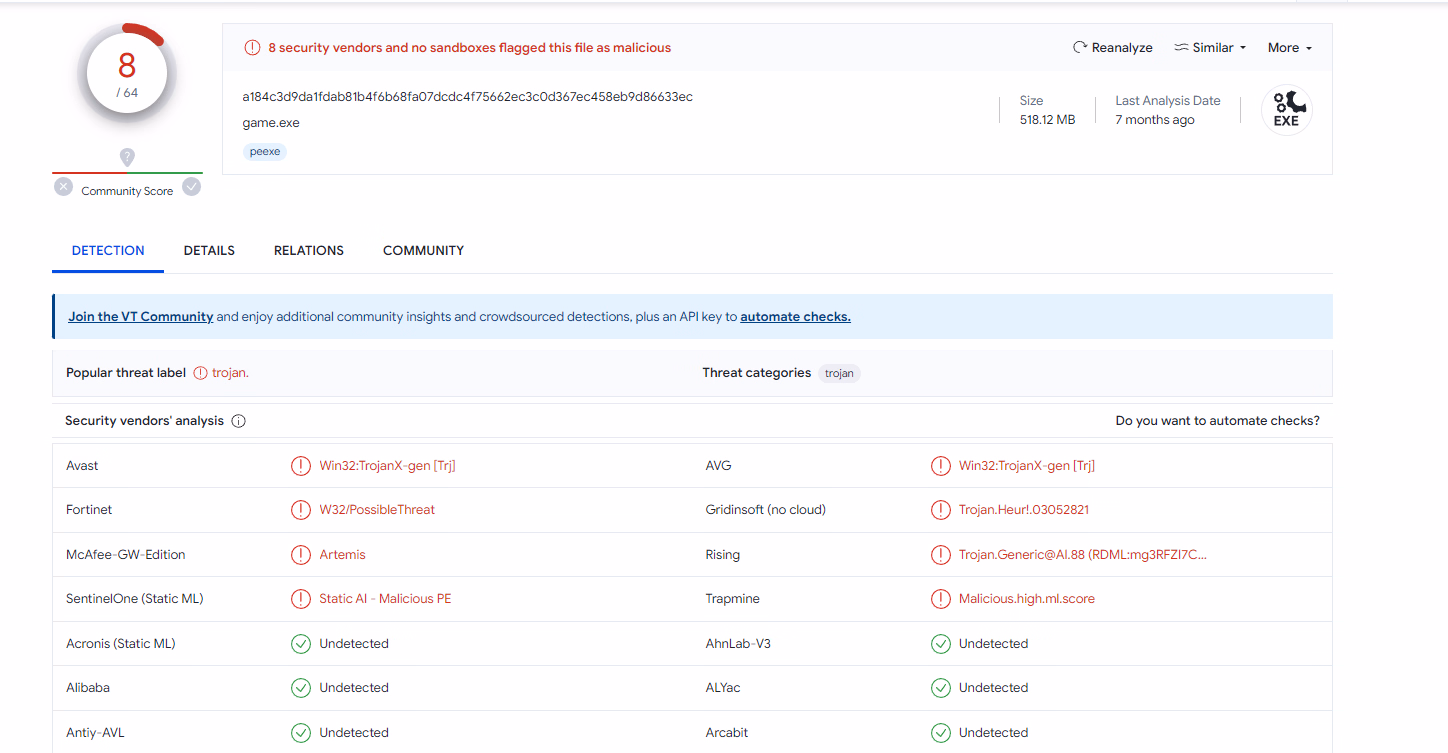This screenshot has height=753, width=1448.
Task: Click the Trojan.Heur!.03052821 result
Action: (1024, 510)
